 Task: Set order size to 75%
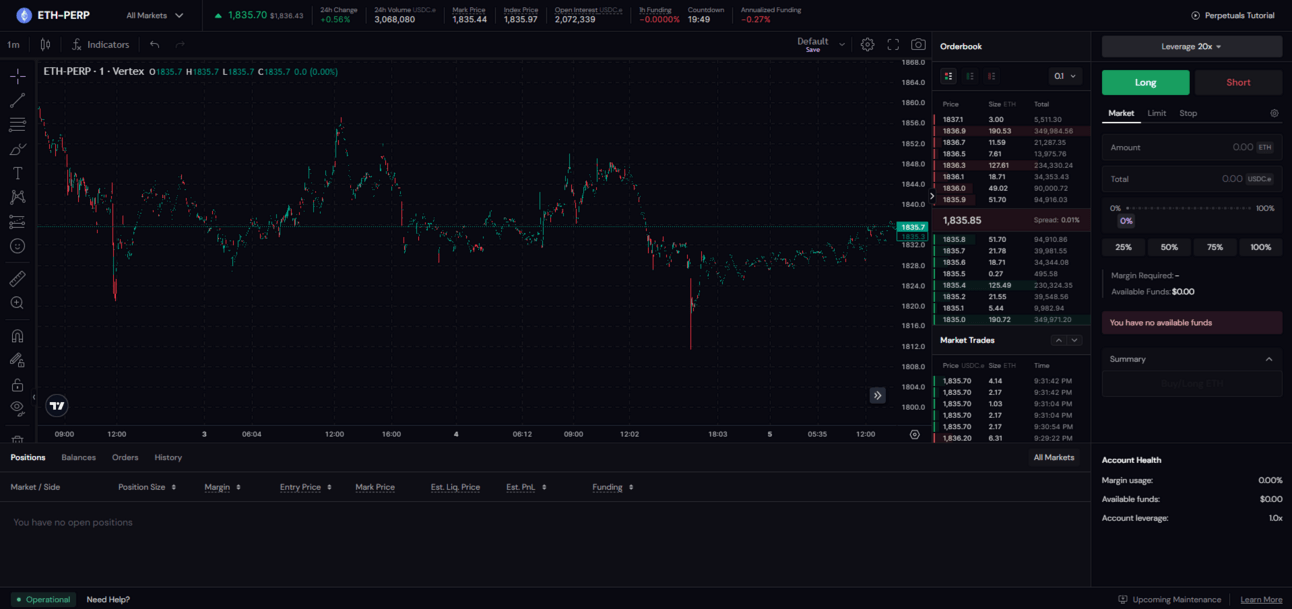point(1215,247)
